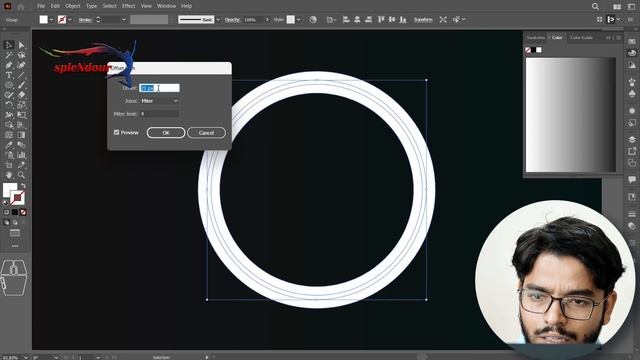Select the Direct Selection tool
640x360 pixels.
tap(21, 45)
